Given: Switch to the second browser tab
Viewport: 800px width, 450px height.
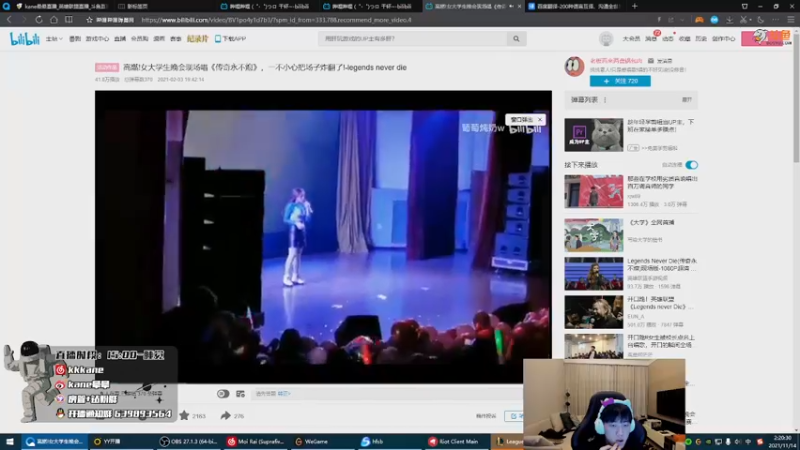Looking at the screenshot, I should point(162,6).
